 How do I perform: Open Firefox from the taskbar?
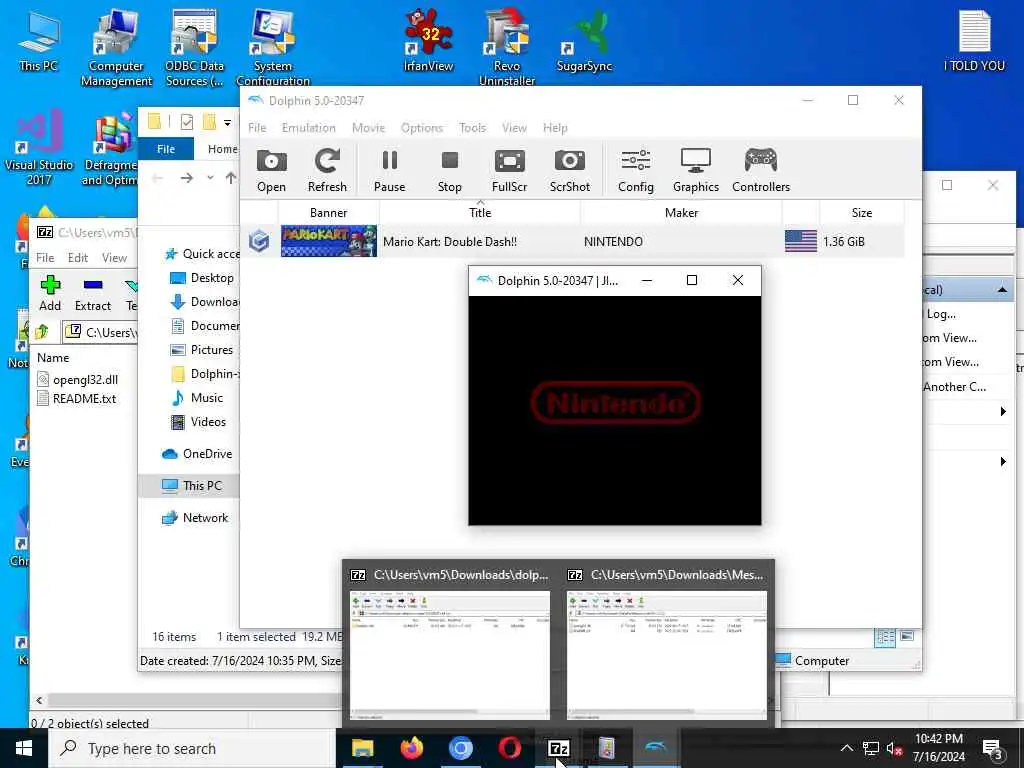411,748
